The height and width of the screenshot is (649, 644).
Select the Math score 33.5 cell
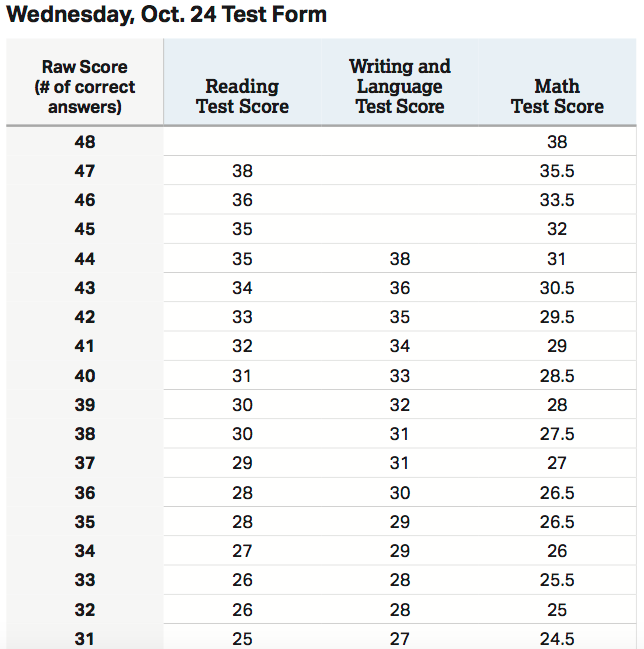pyautogui.click(x=557, y=200)
